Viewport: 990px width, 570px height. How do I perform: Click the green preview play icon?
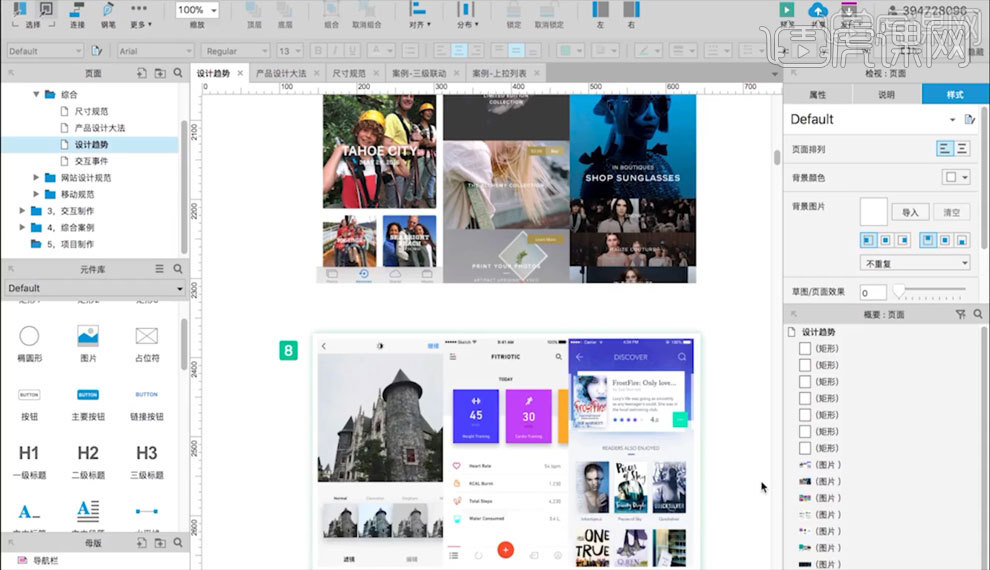[x=786, y=9]
